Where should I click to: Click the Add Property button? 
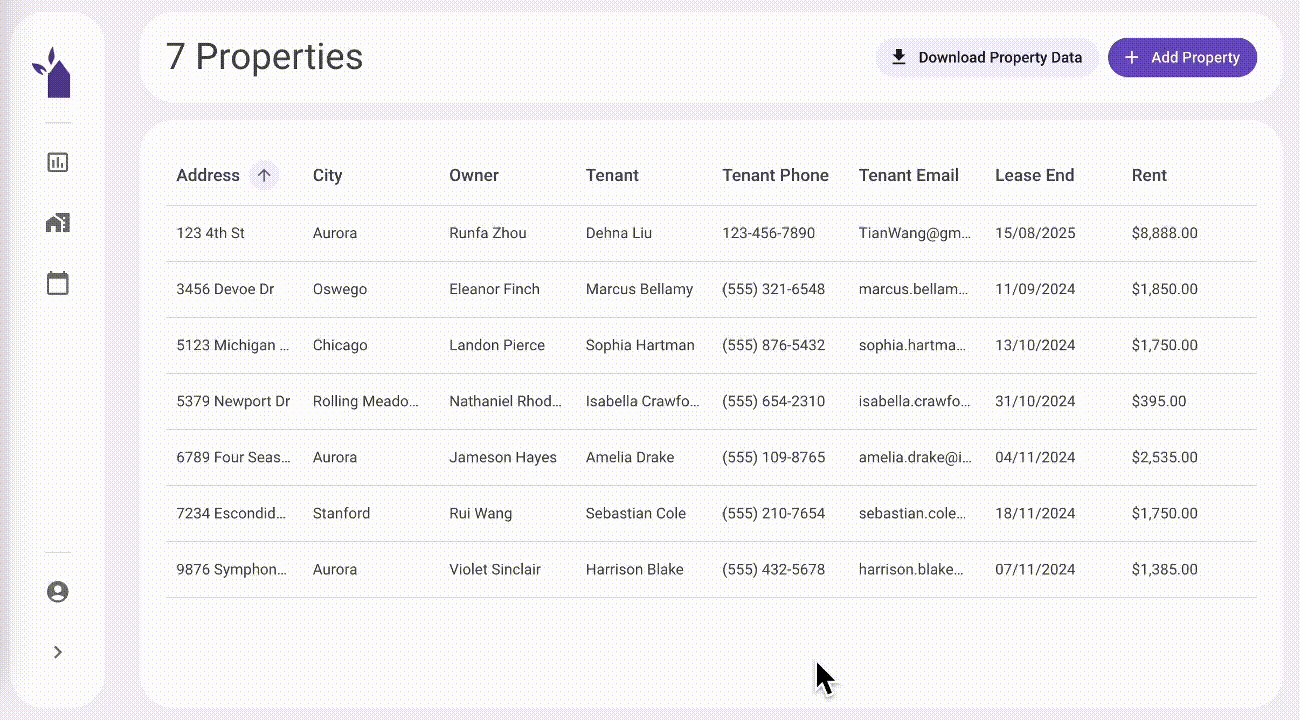coord(1182,58)
